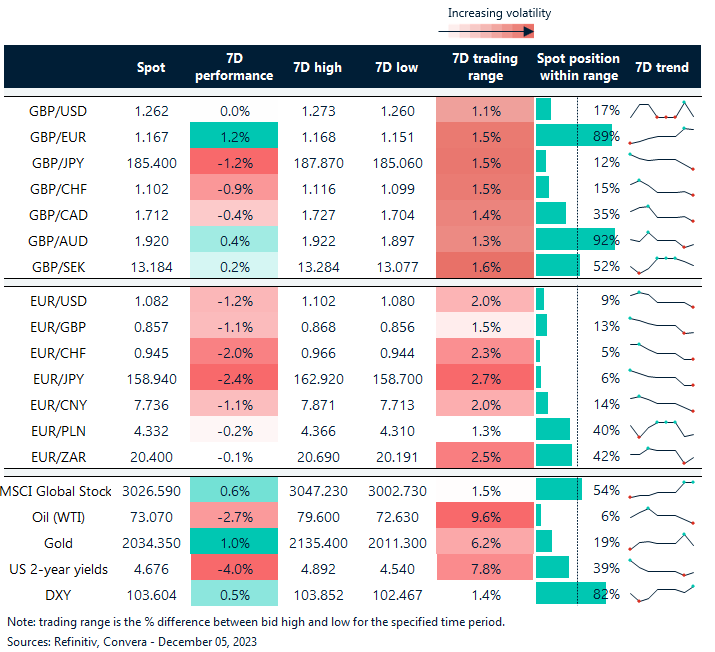Select the 7D performance column header
This screenshot has height=652, width=715.
coord(232,67)
